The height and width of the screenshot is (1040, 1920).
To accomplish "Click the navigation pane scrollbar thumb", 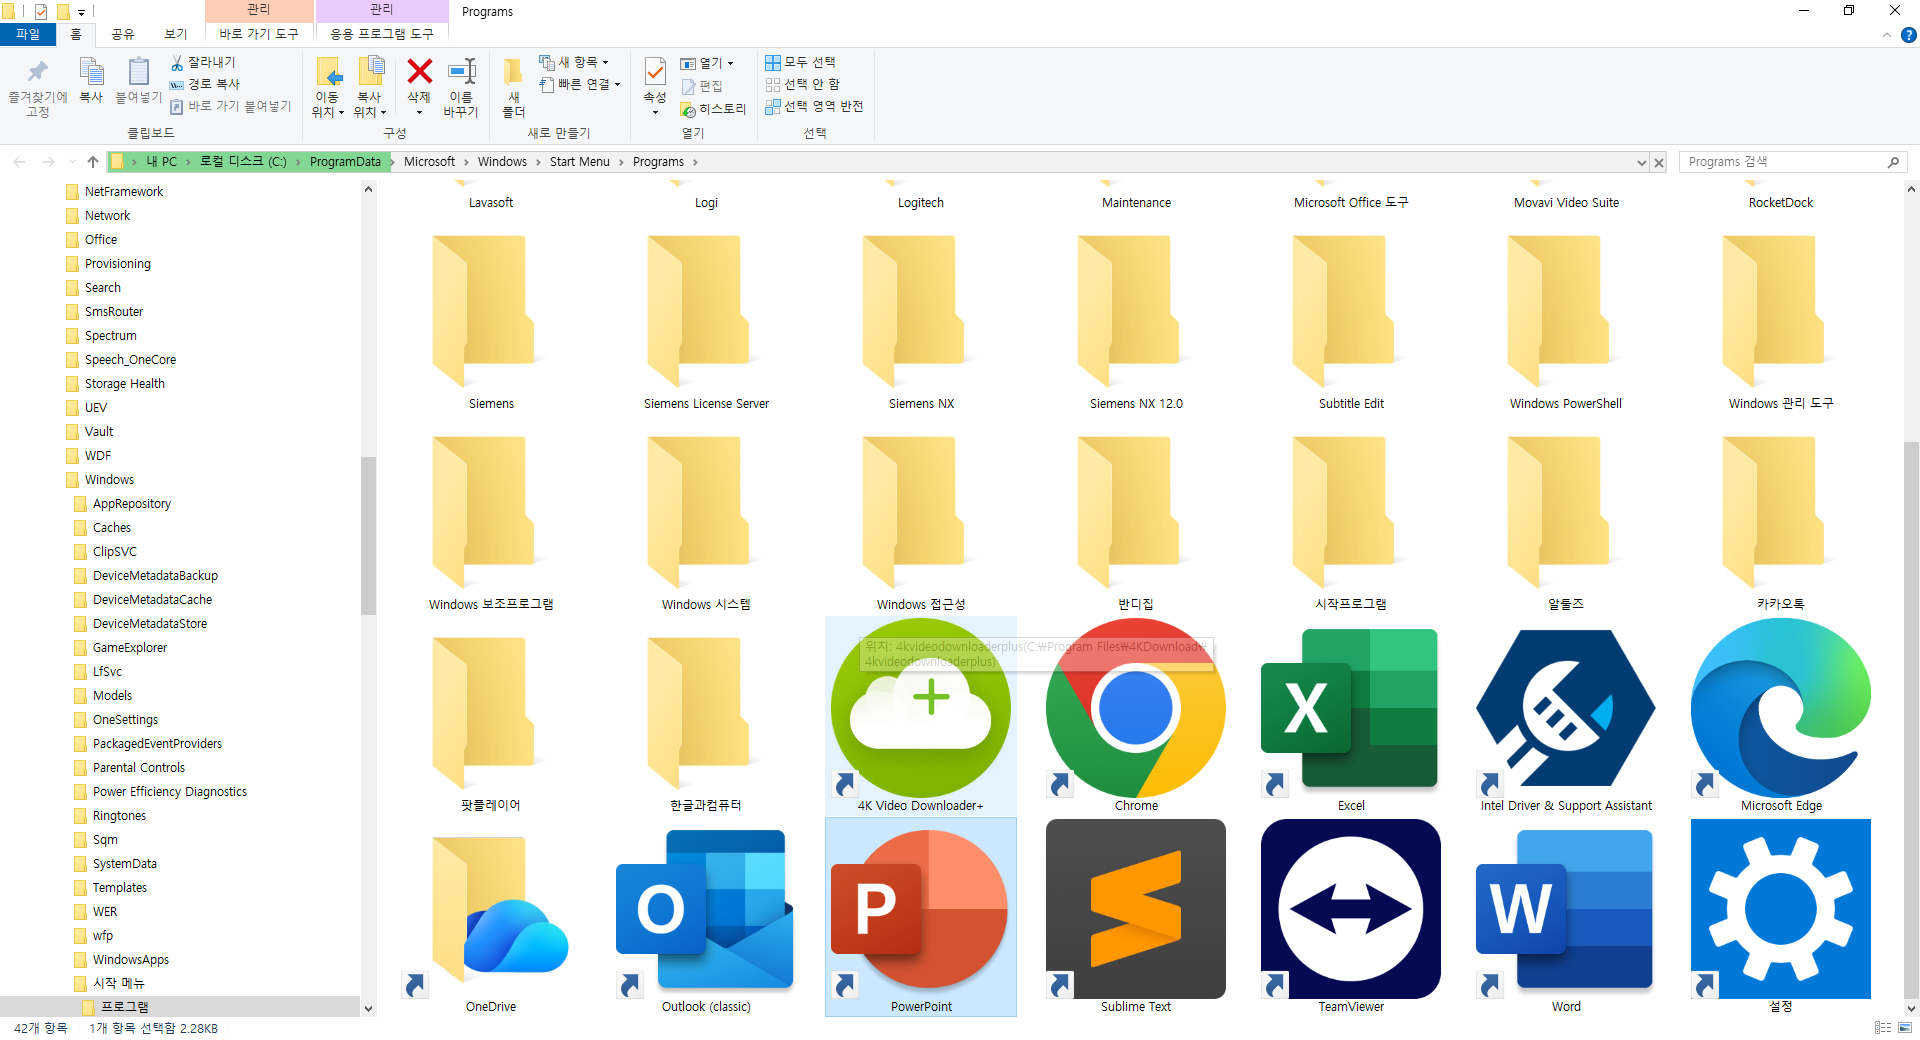I will pyautogui.click(x=368, y=535).
